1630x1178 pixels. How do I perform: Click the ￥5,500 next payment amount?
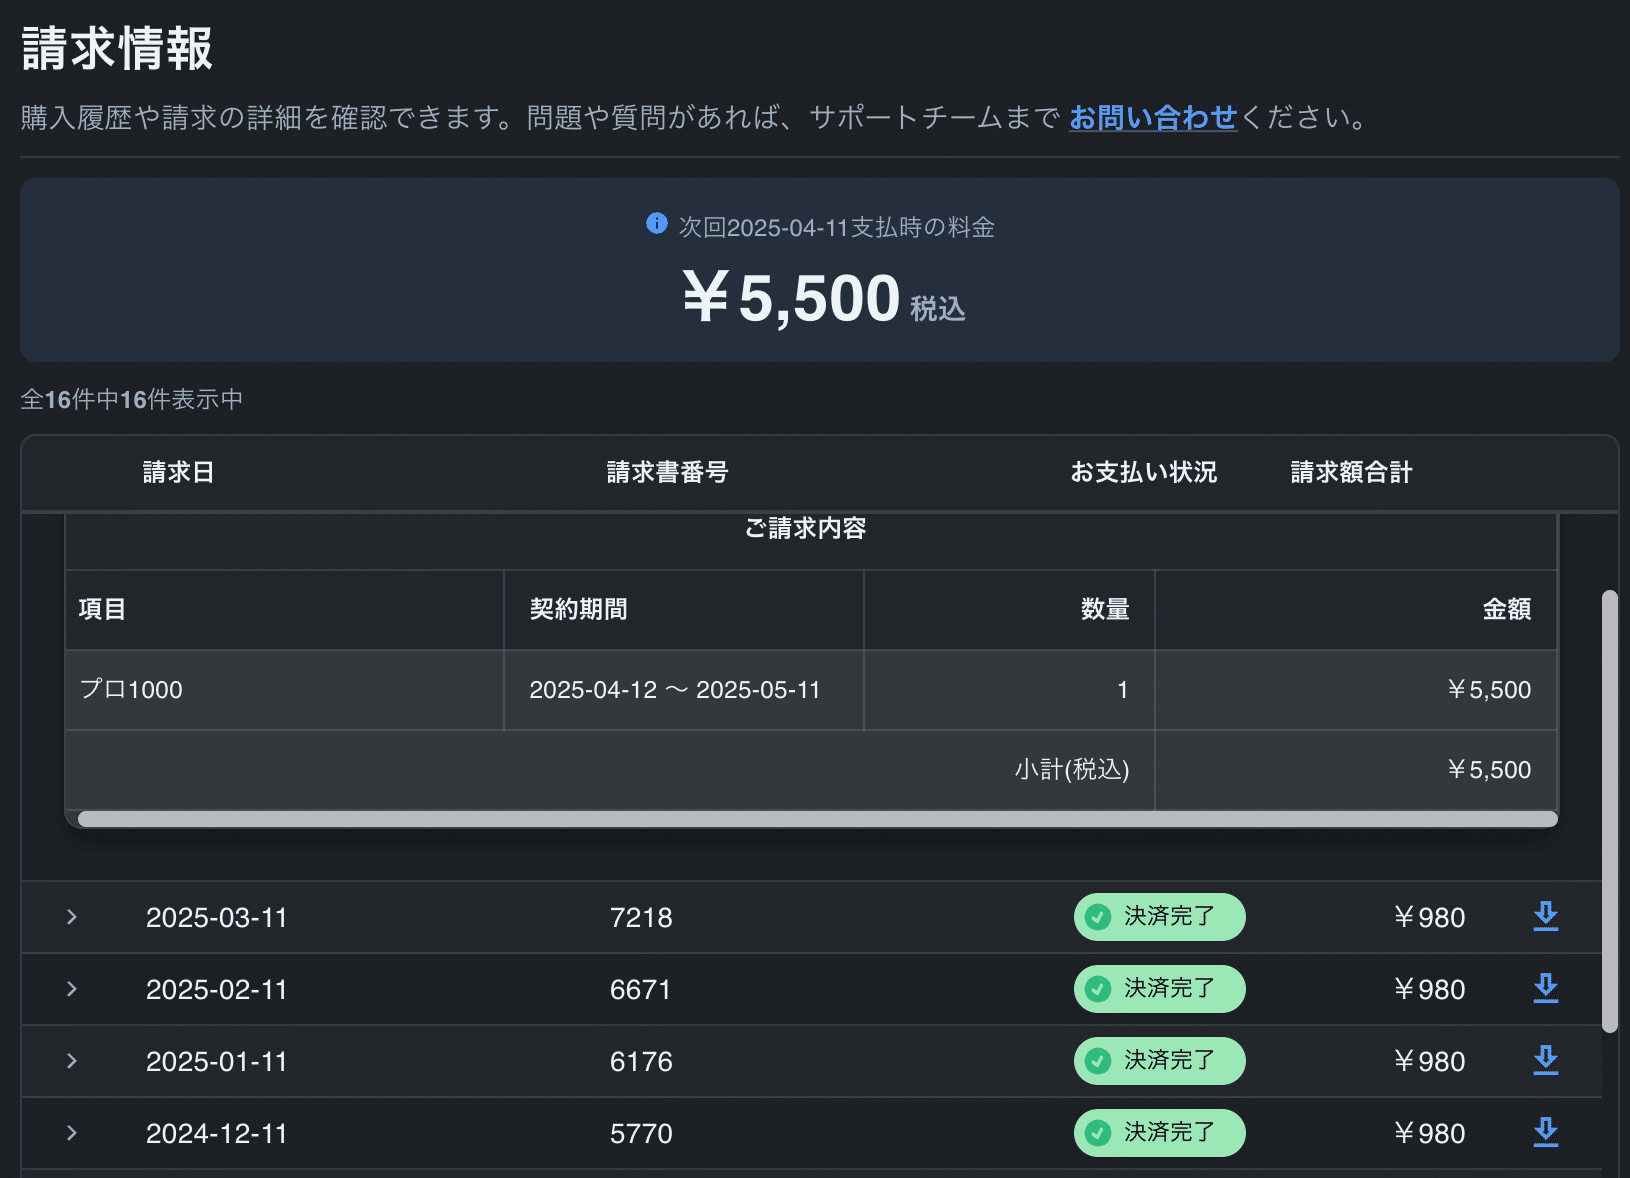point(791,298)
